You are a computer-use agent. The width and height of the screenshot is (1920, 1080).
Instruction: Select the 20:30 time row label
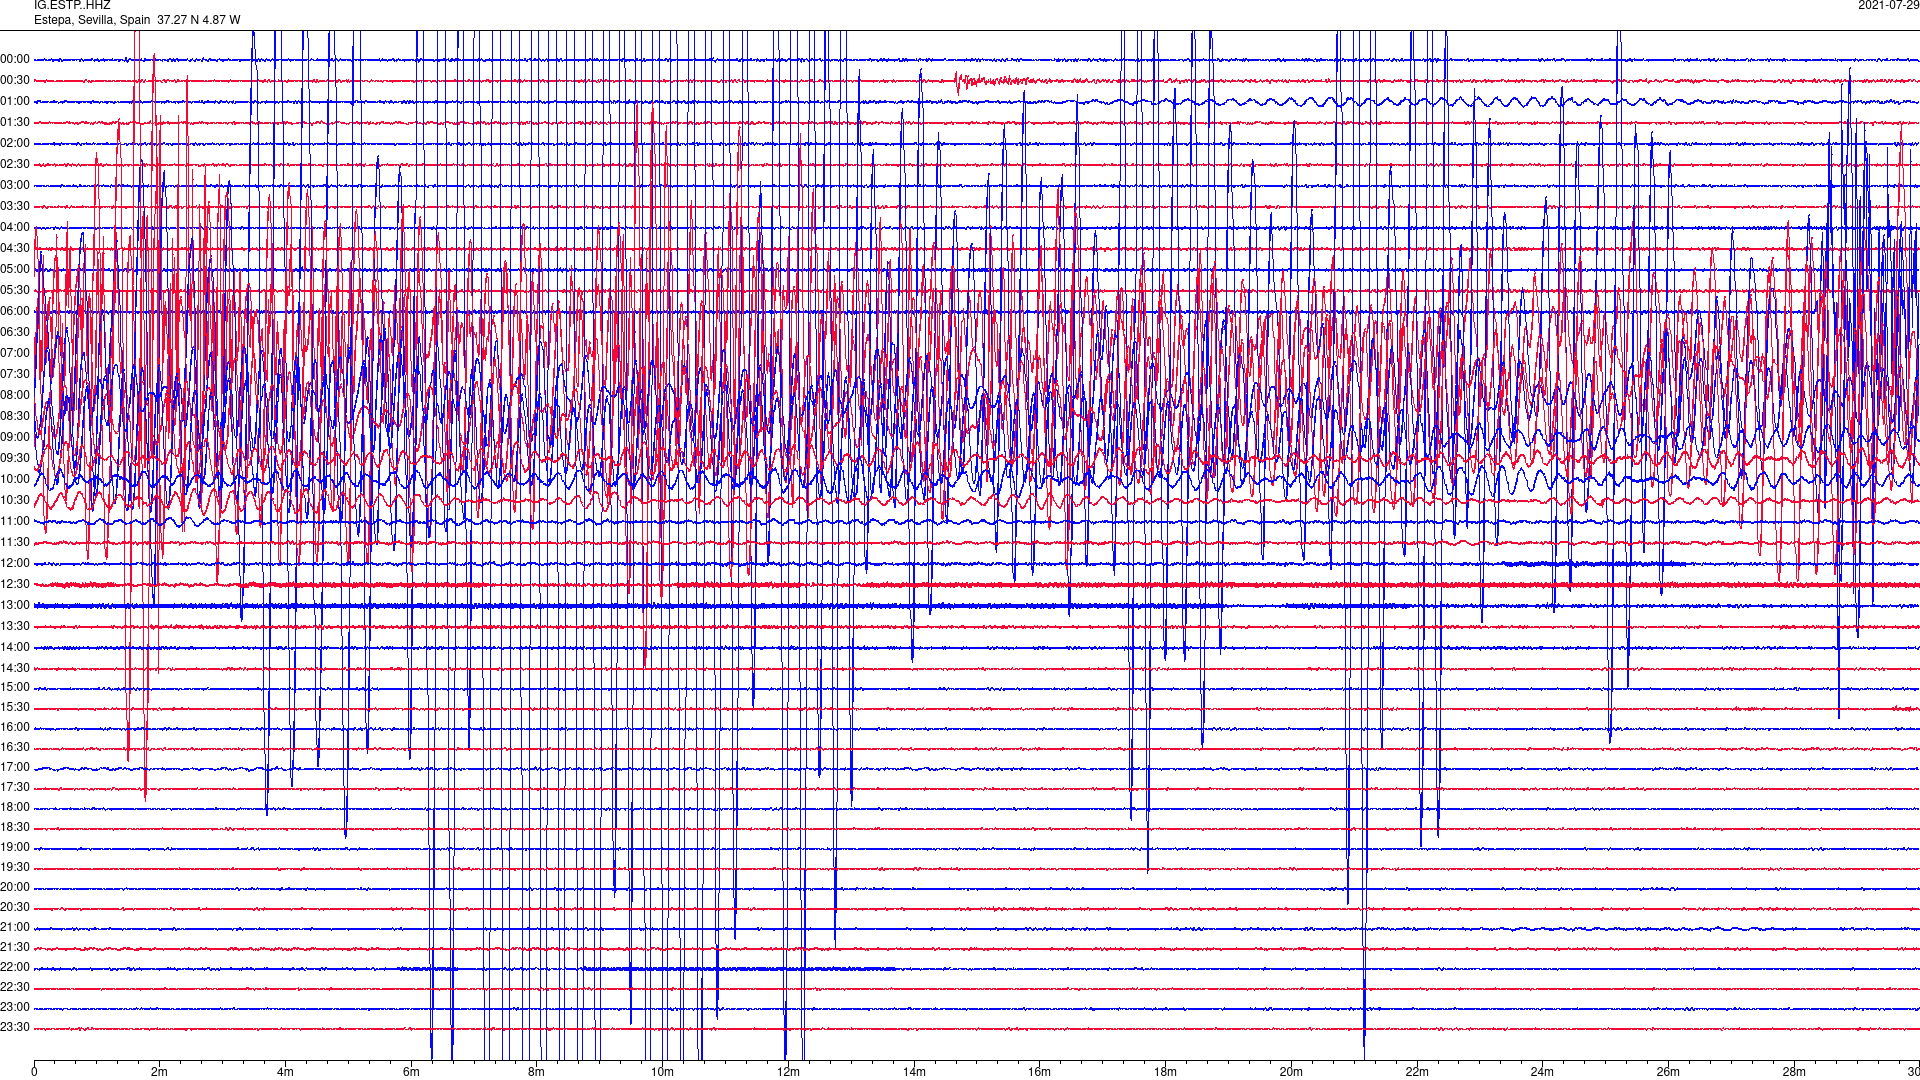pos(15,908)
